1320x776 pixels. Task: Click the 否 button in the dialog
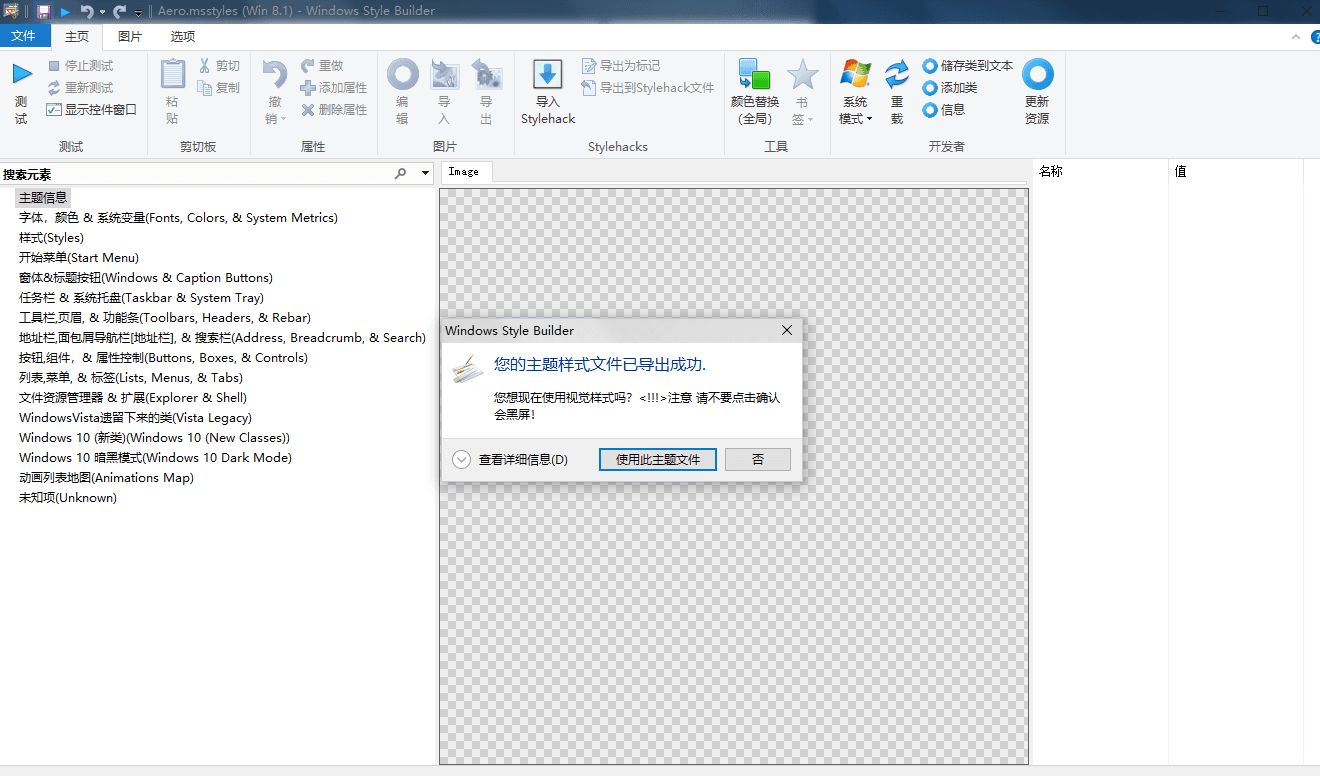[758, 460]
